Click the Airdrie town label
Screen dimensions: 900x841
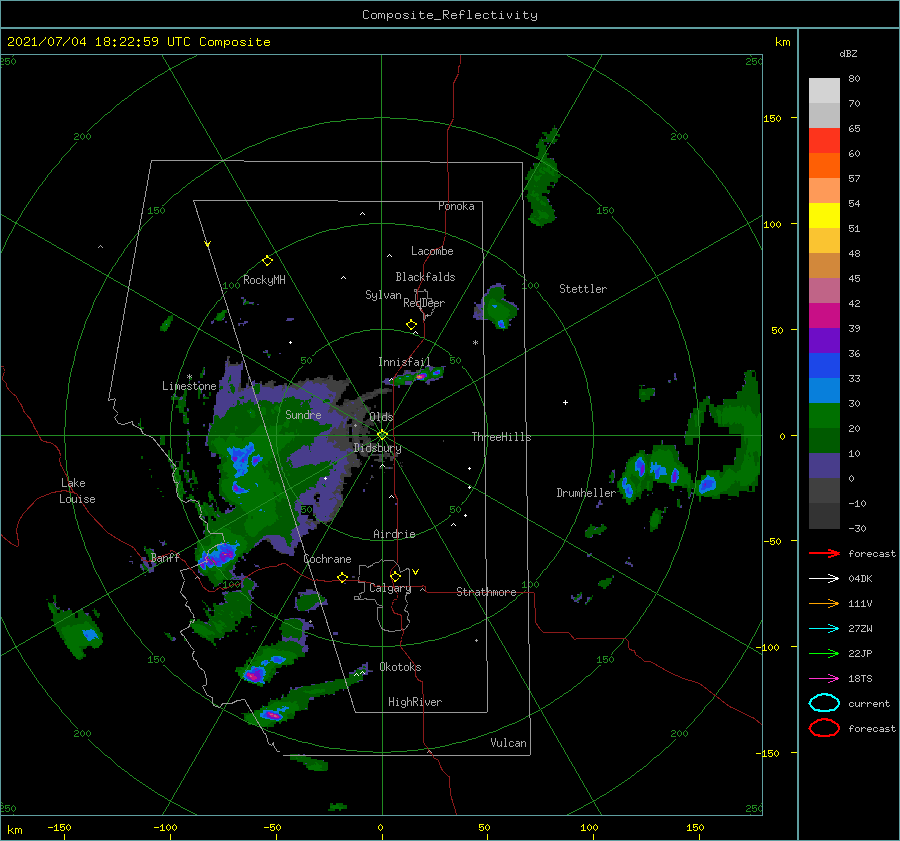[x=394, y=534]
